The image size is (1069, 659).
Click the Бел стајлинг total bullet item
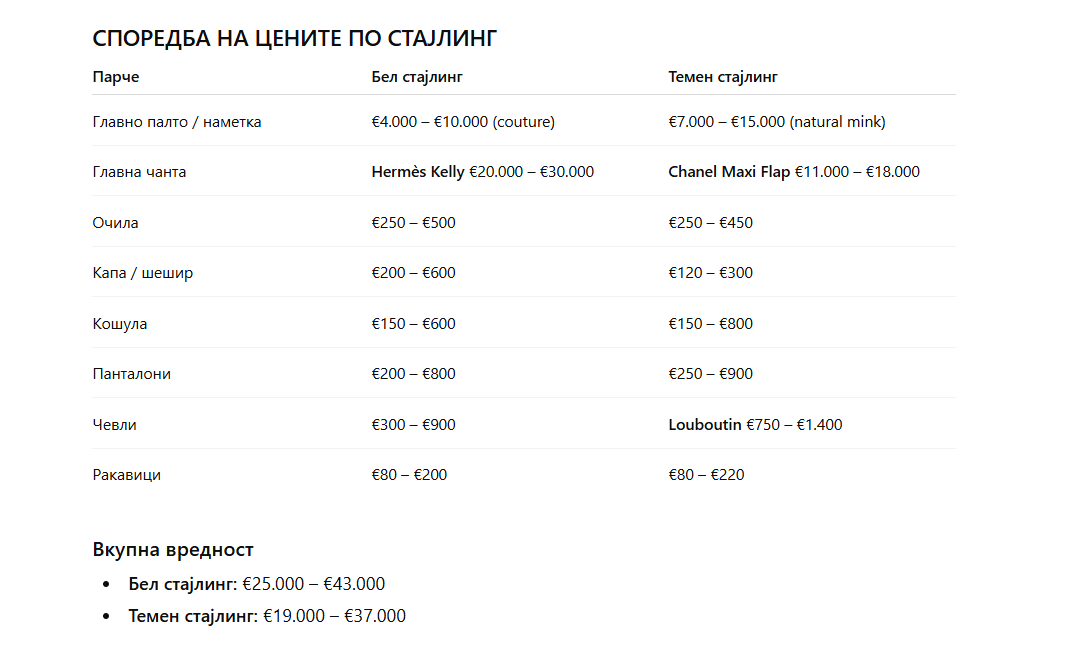(x=257, y=584)
